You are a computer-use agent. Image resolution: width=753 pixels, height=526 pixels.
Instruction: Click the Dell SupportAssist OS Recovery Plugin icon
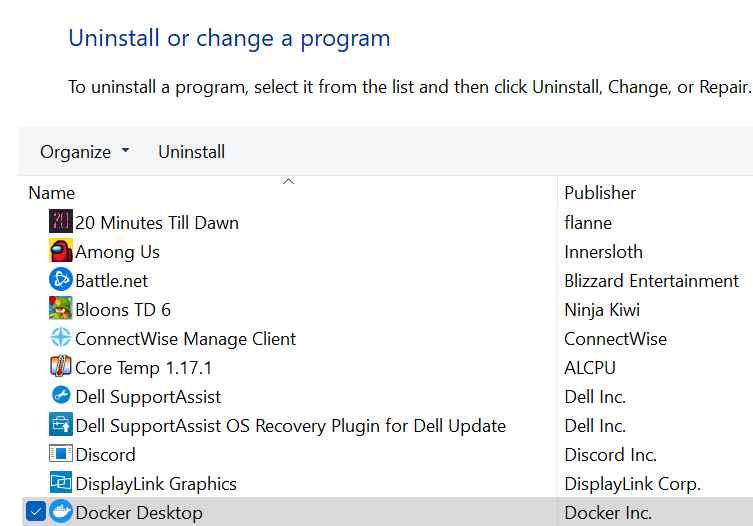[x=61, y=425]
